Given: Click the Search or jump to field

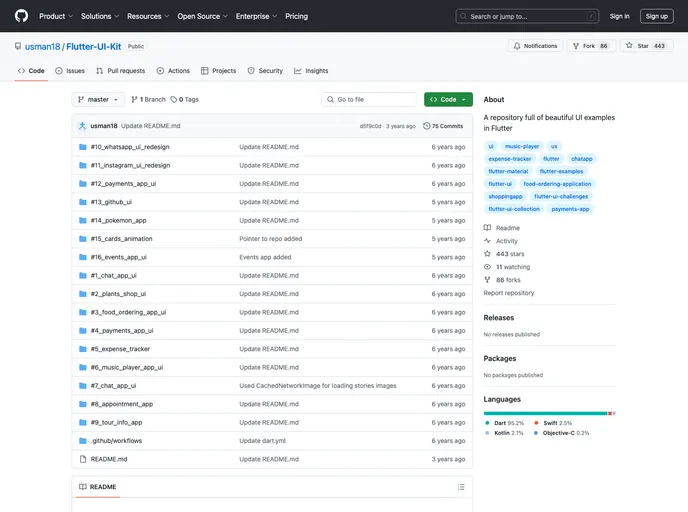Looking at the screenshot, I should tap(527, 16).
